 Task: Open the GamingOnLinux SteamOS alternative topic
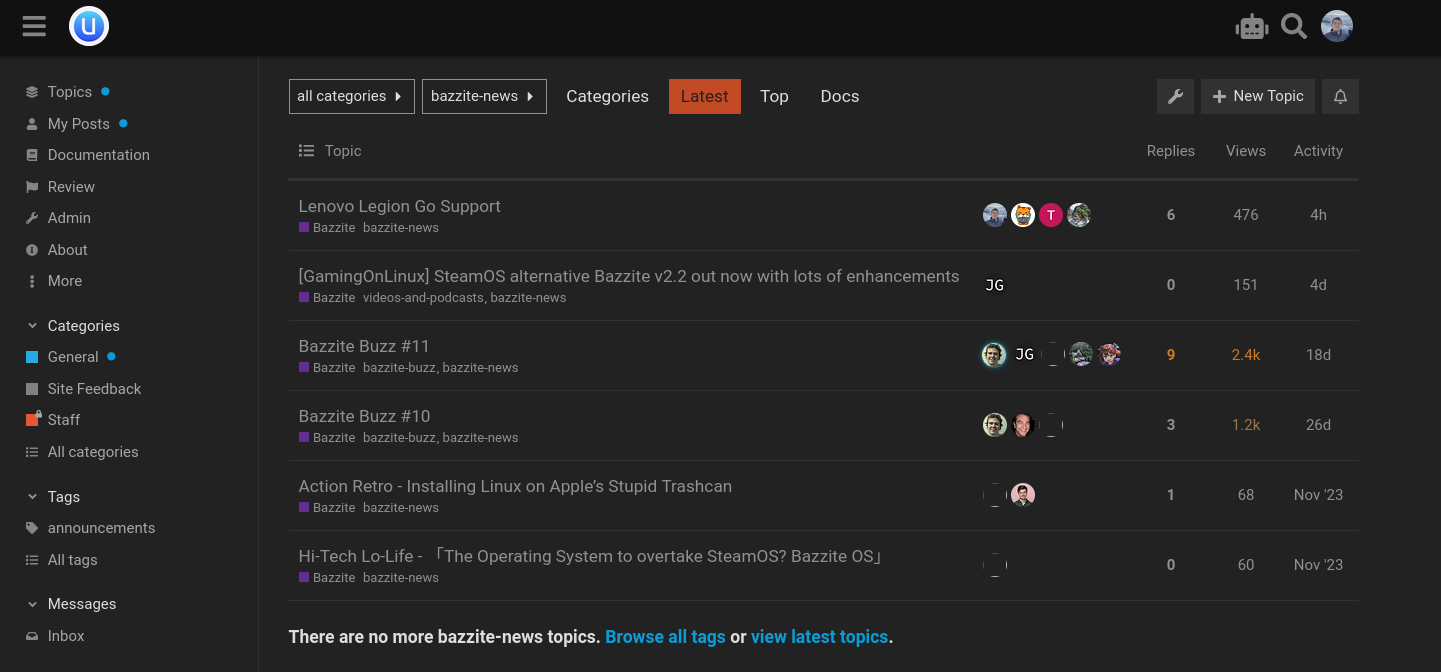pyautogui.click(x=629, y=276)
